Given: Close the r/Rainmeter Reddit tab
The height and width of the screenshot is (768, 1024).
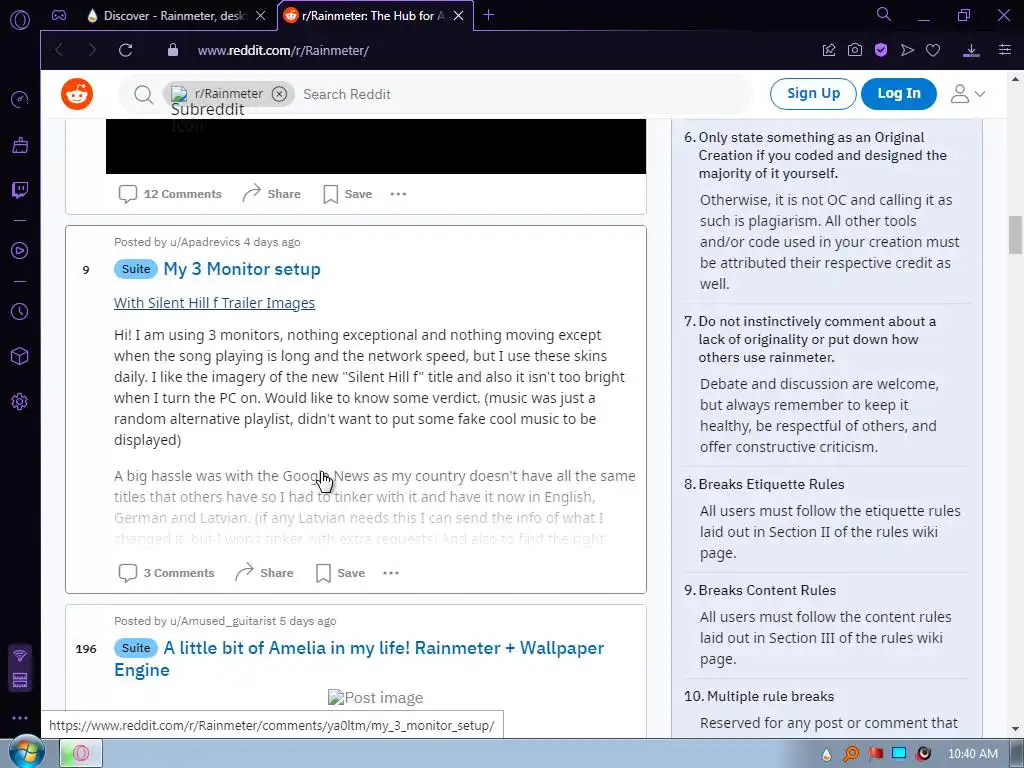Looking at the screenshot, I should (x=458, y=16).
